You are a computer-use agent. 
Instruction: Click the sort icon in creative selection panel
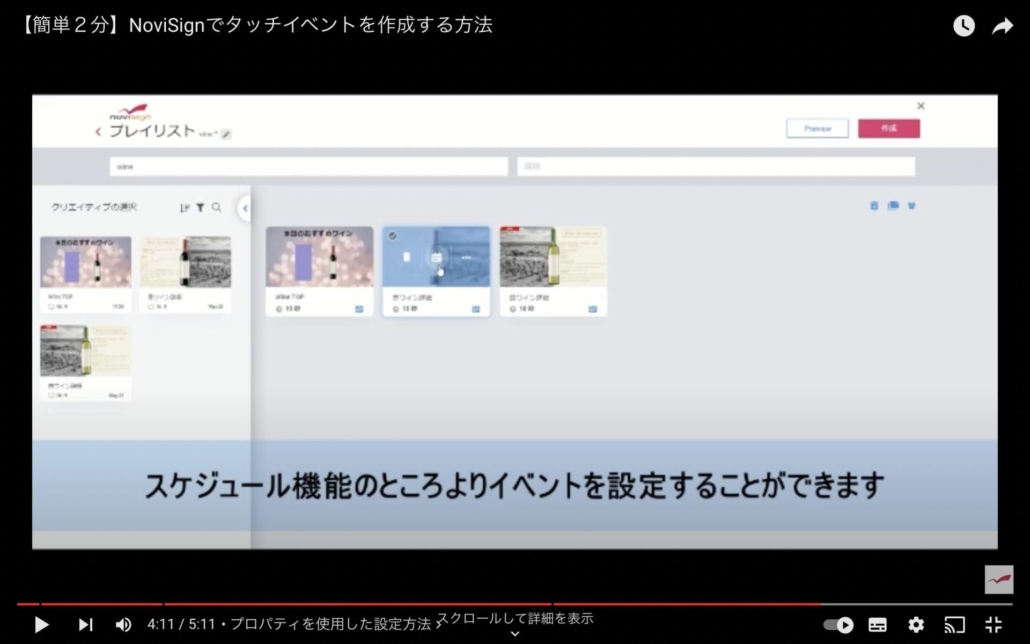pyautogui.click(x=185, y=208)
